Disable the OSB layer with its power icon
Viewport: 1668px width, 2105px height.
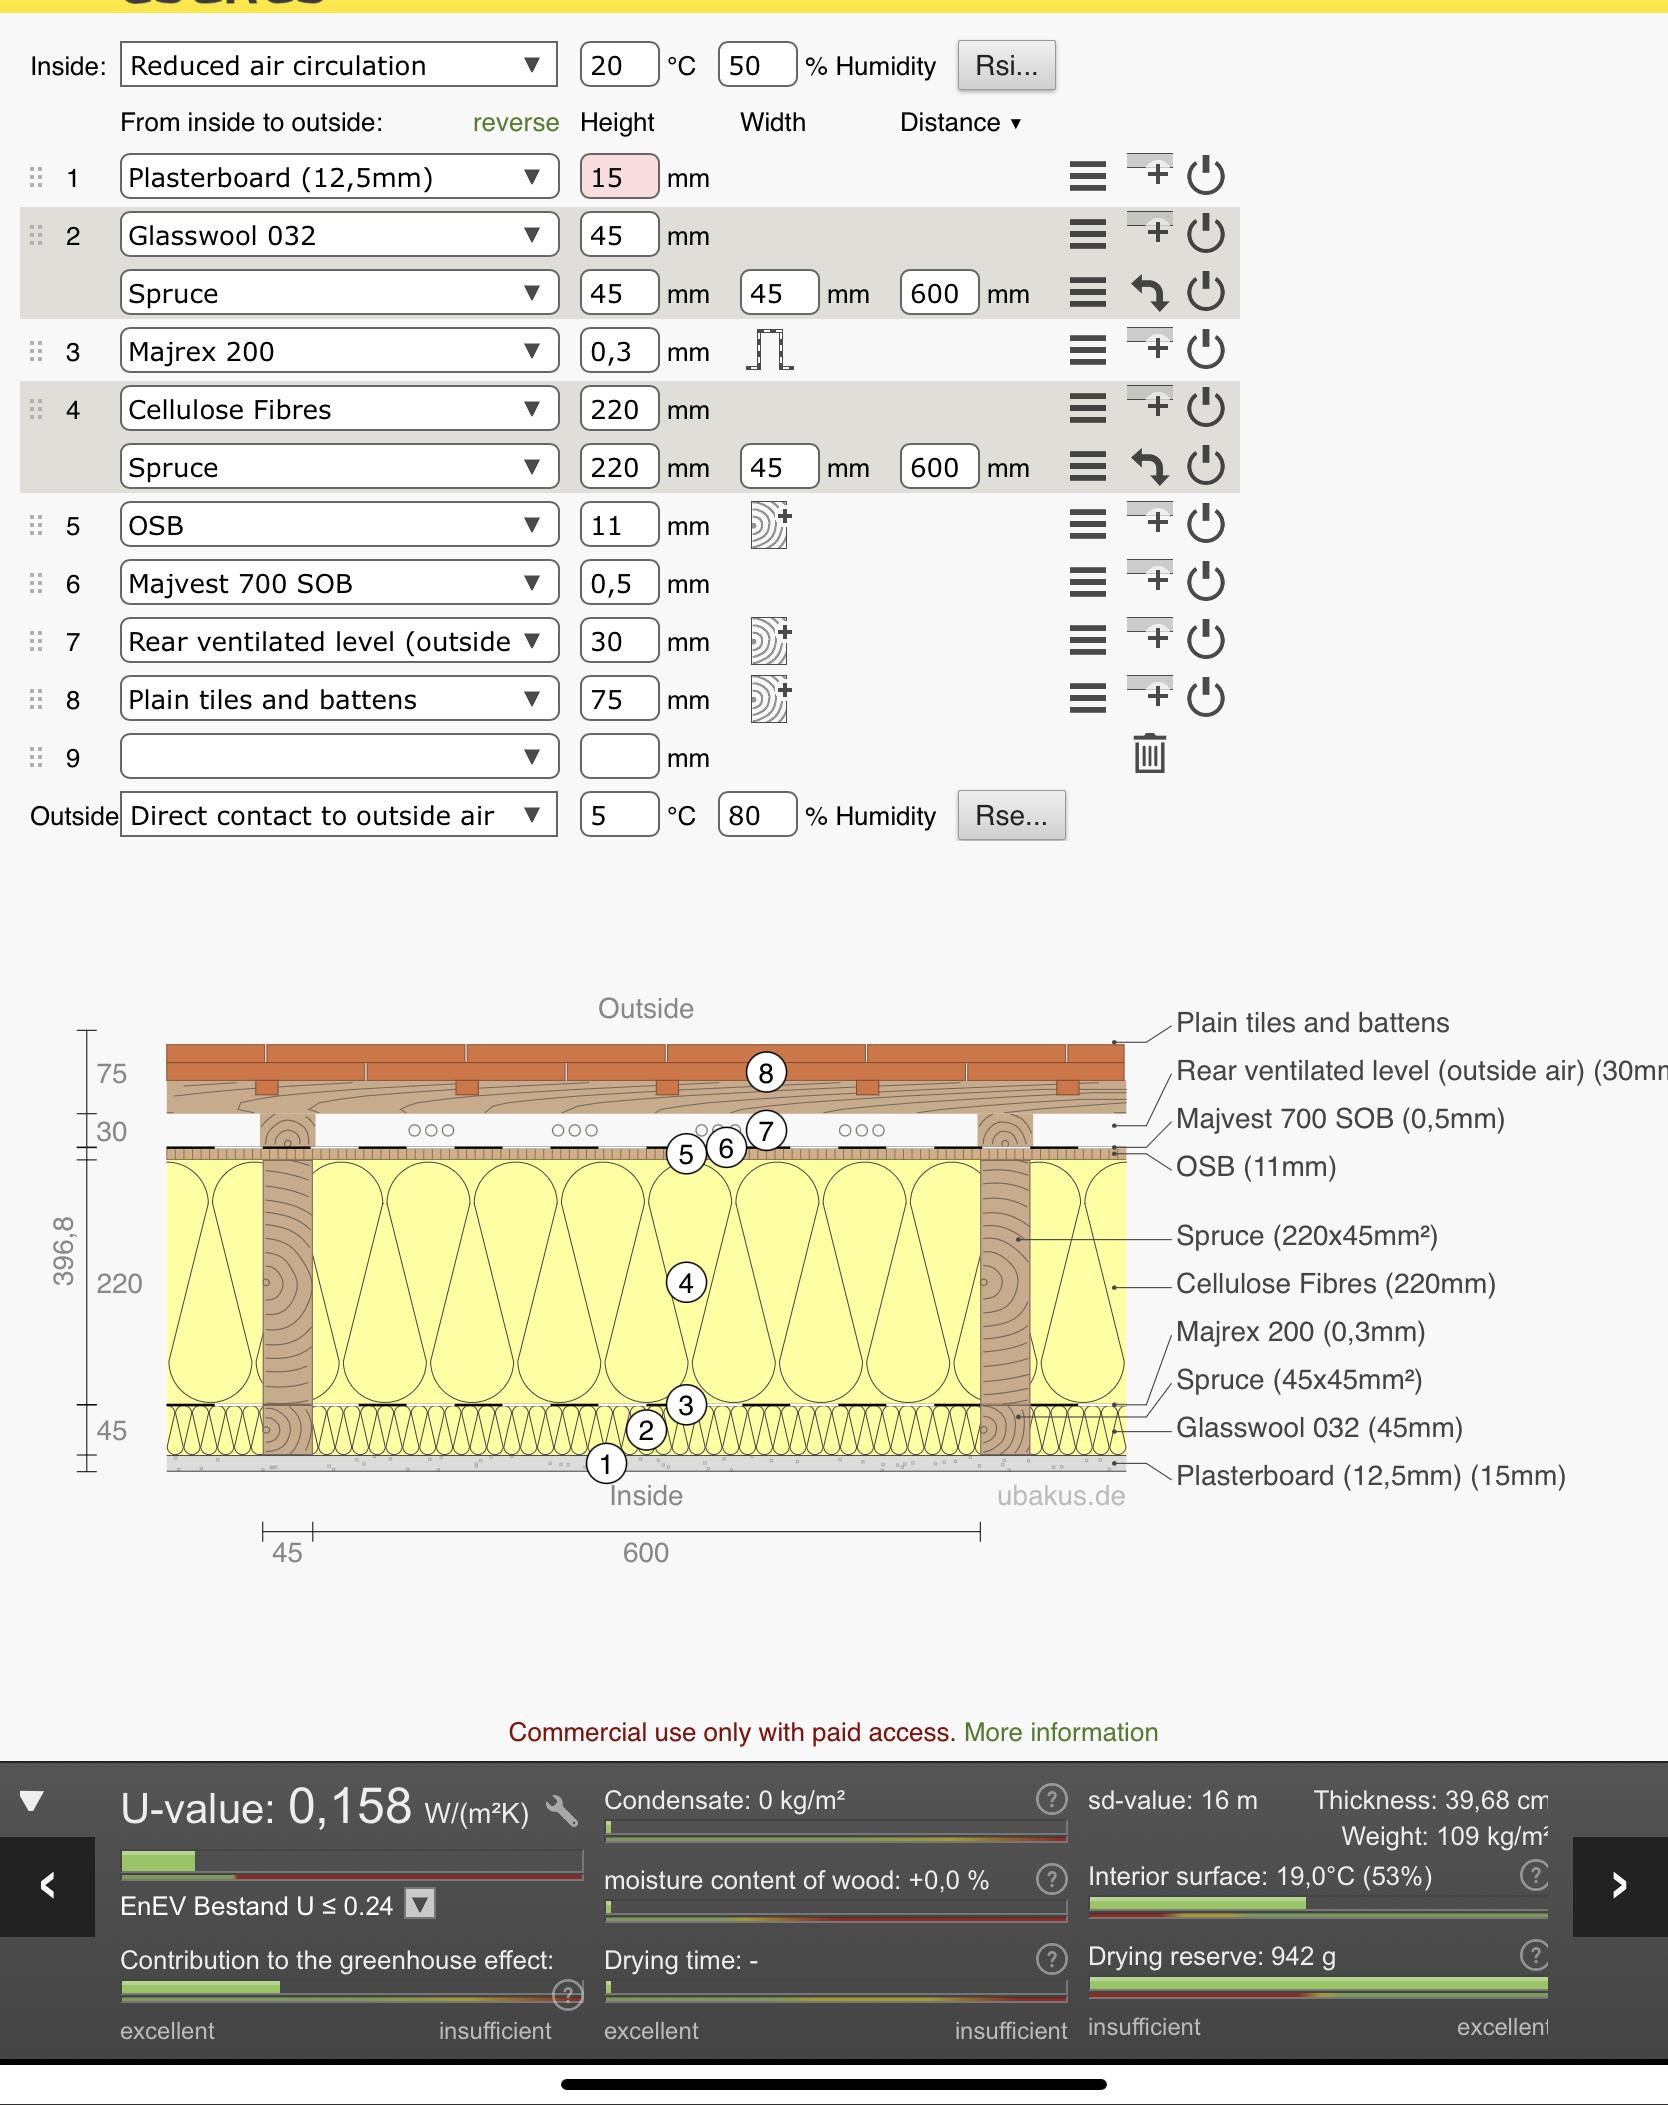[1206, 524]
